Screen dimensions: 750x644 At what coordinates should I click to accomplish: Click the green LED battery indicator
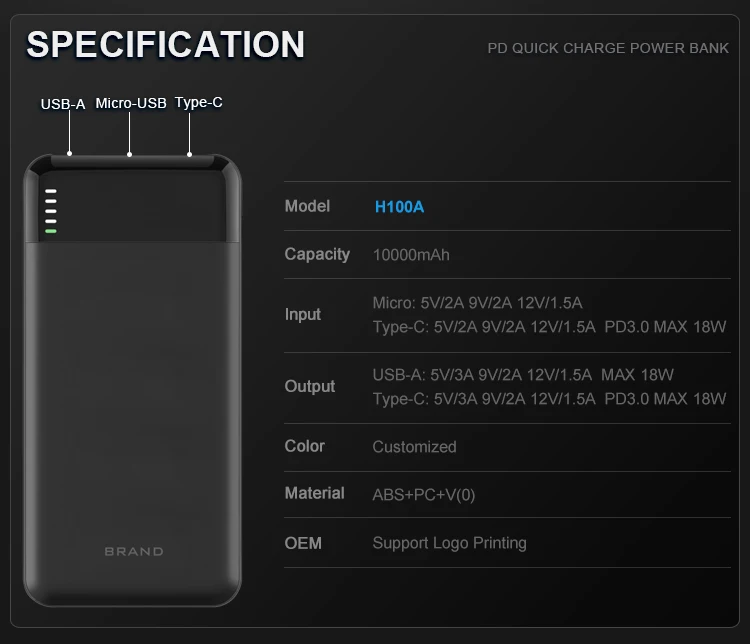(x=50, y=232)
